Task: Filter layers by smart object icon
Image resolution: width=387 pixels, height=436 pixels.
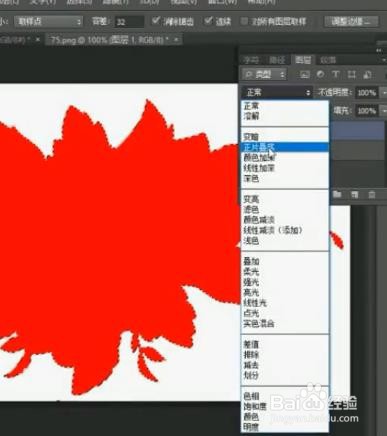Action: tap(367, 74)
